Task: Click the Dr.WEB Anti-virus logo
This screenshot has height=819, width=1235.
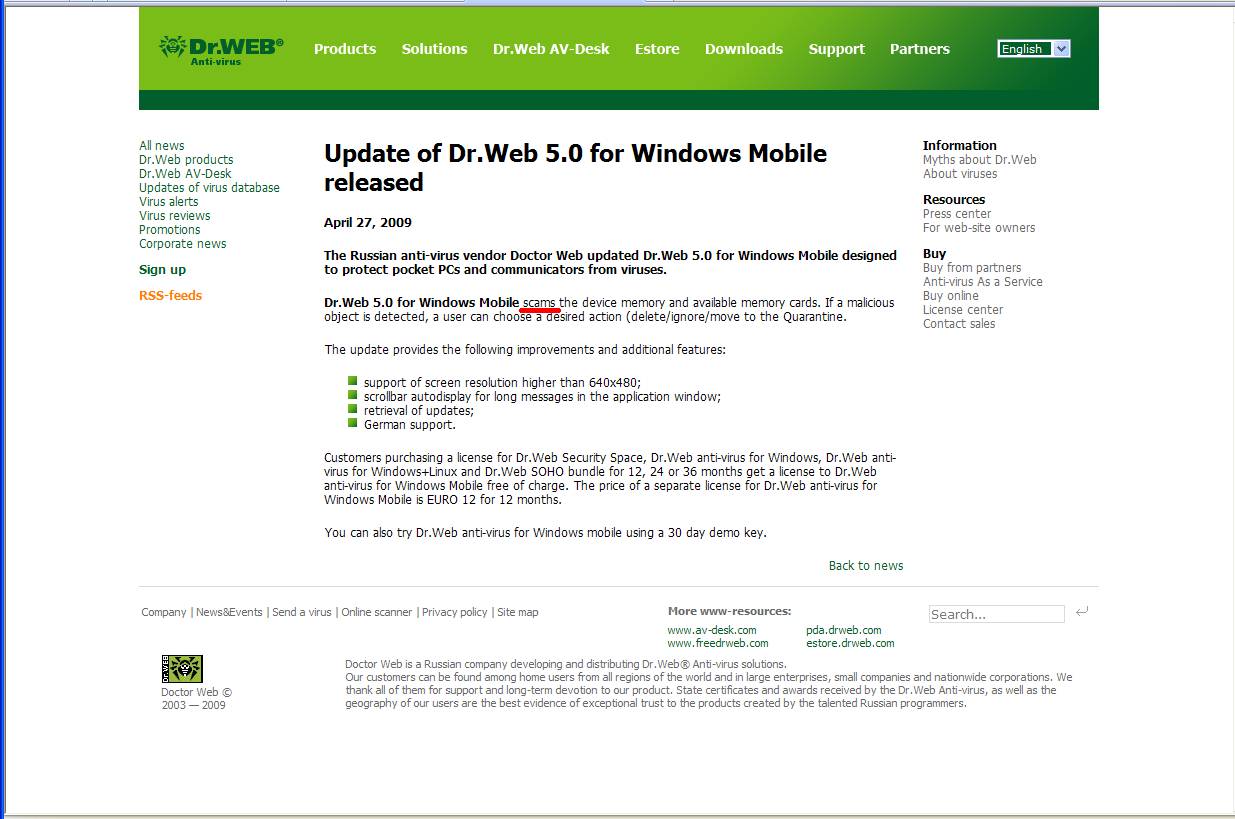Action: [x=221, y=50]
